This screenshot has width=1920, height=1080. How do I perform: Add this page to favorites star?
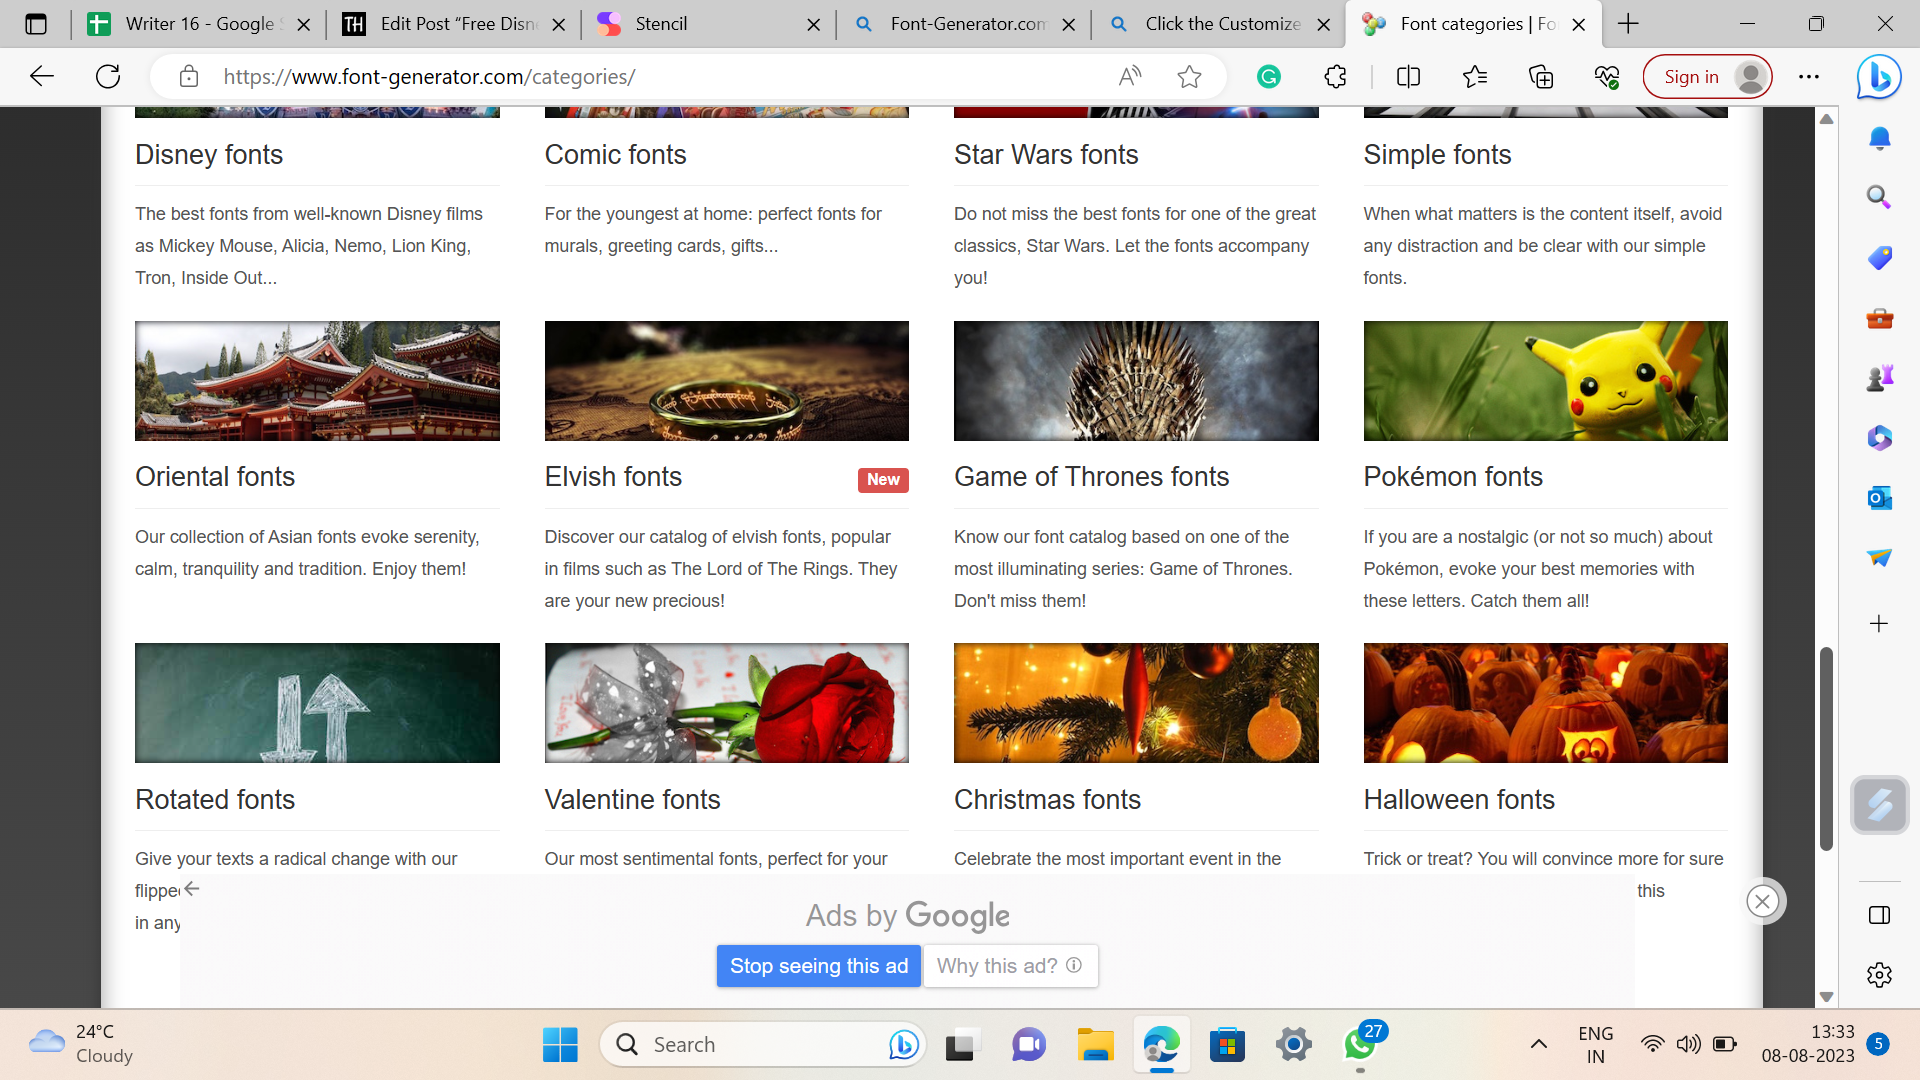(x=1189, y=76)
